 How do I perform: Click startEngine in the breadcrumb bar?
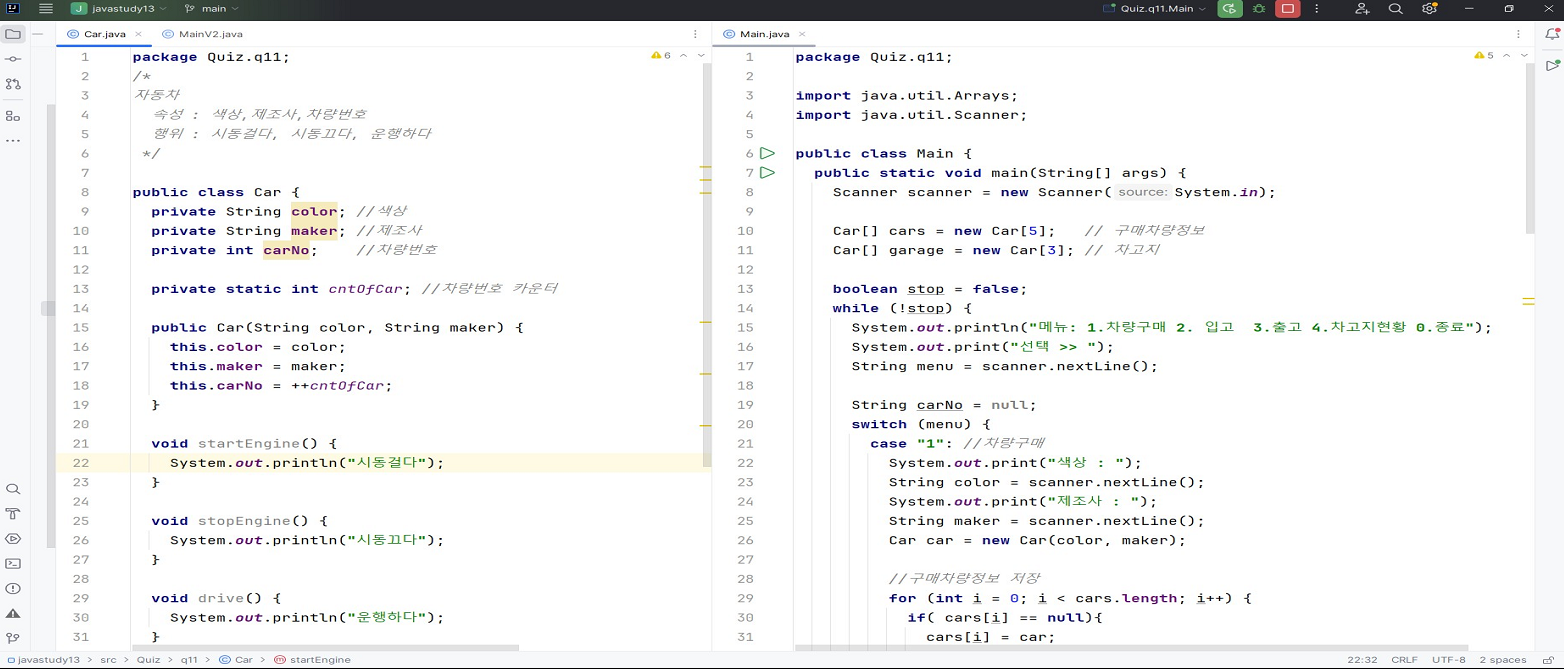pos(311,660)
